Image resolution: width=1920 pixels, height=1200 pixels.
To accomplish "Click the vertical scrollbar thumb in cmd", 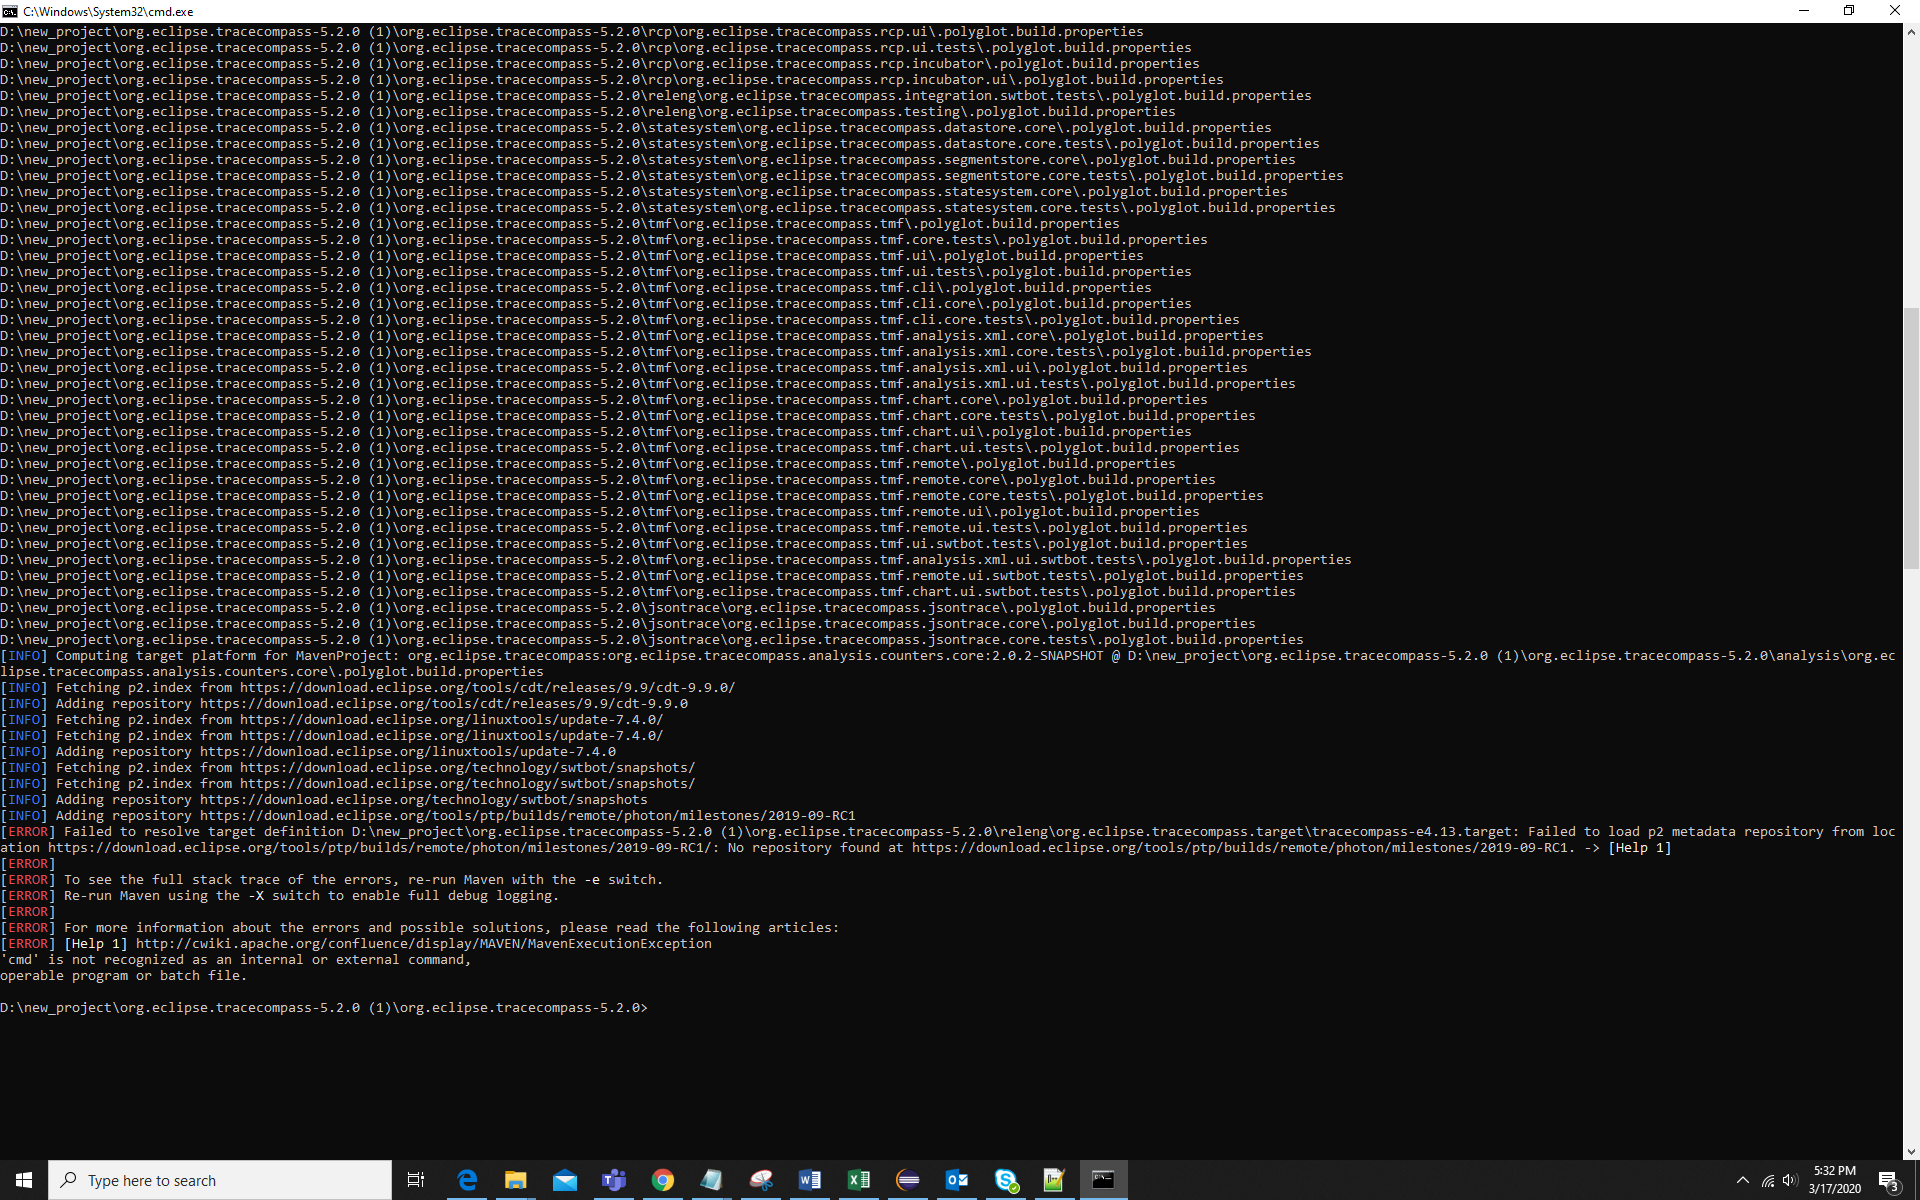I will [1911, 438].
